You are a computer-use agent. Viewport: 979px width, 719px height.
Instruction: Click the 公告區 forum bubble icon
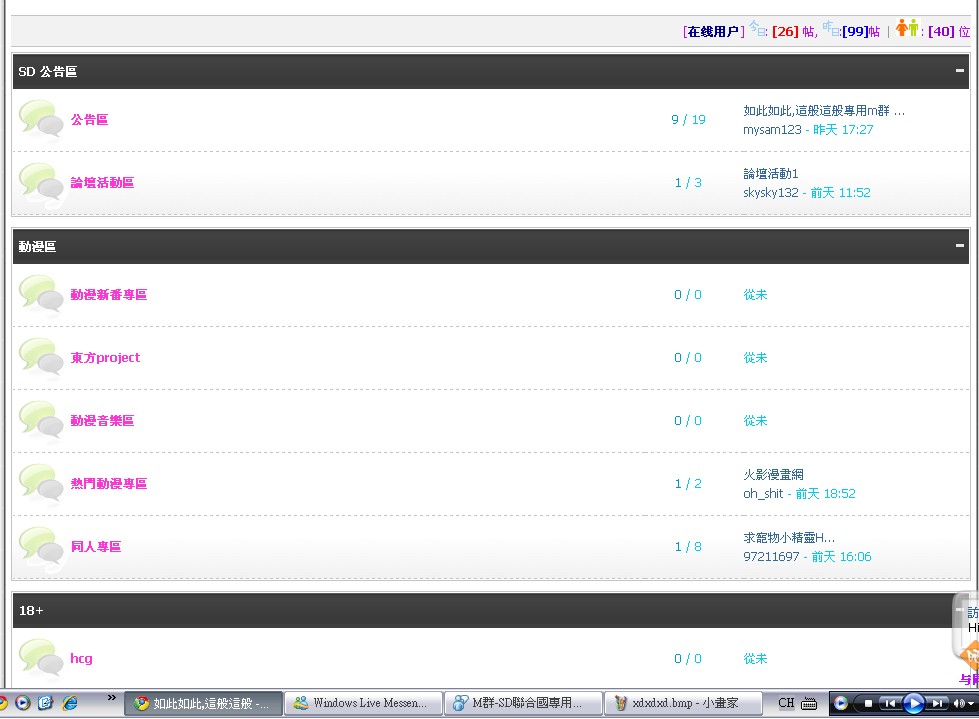(41, 120)
